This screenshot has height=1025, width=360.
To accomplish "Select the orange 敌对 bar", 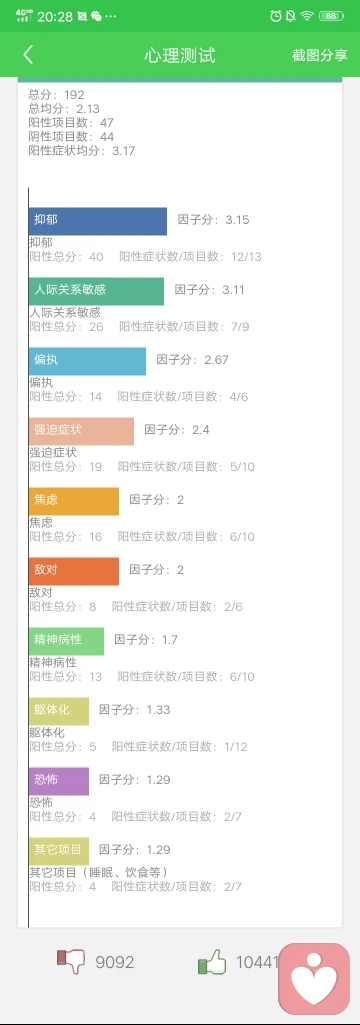I will tap(74, 571).
